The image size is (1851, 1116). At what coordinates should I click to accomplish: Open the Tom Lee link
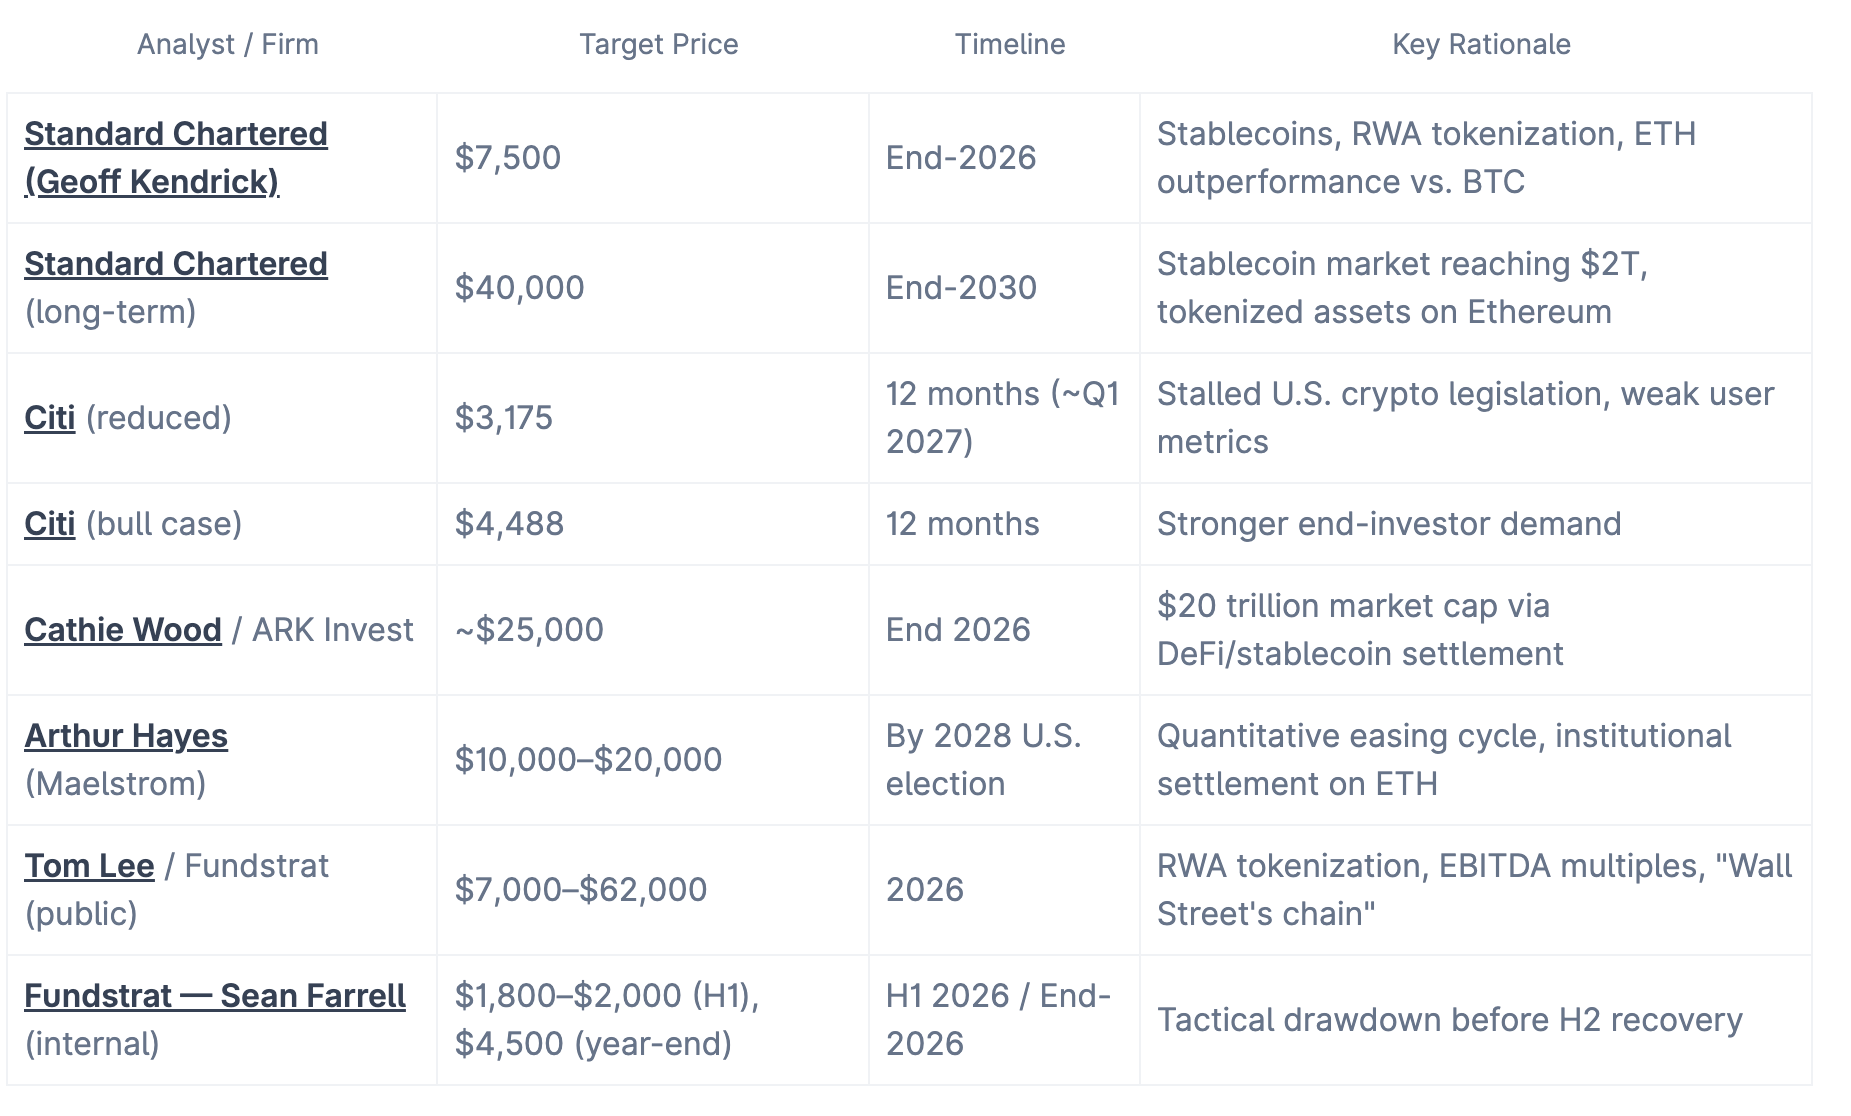(89, 865)
